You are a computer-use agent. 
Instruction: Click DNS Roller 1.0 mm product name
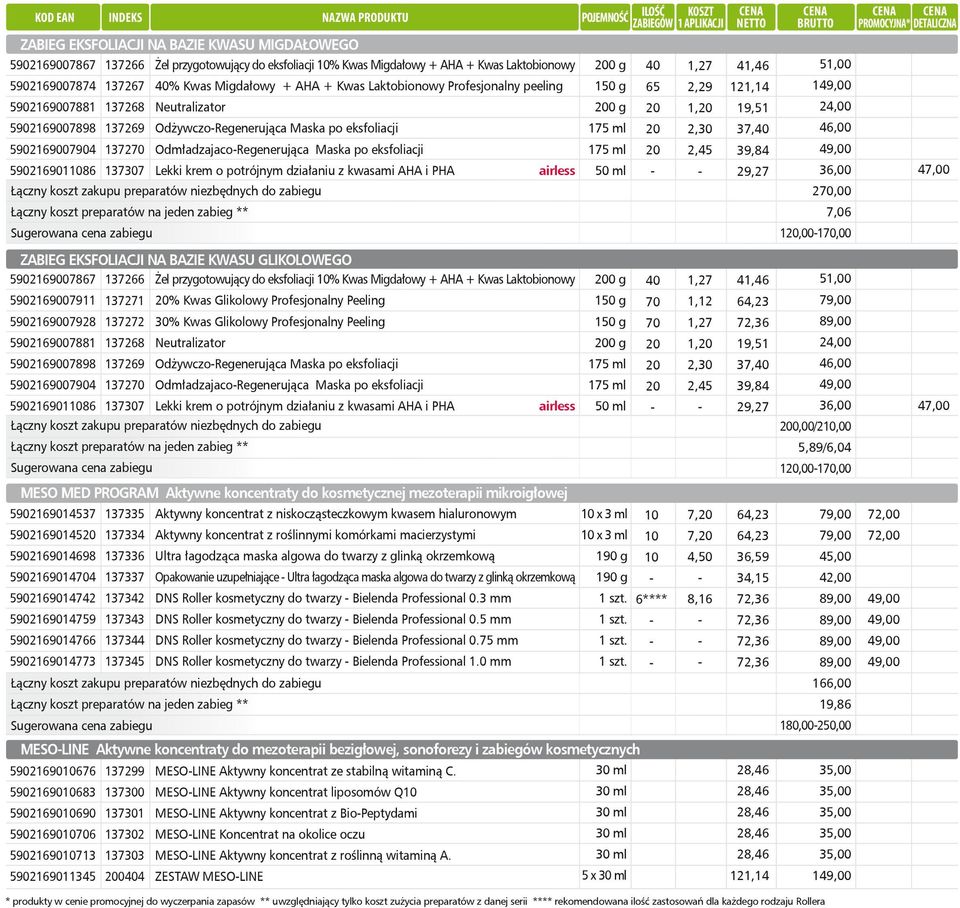pos(333,661)
